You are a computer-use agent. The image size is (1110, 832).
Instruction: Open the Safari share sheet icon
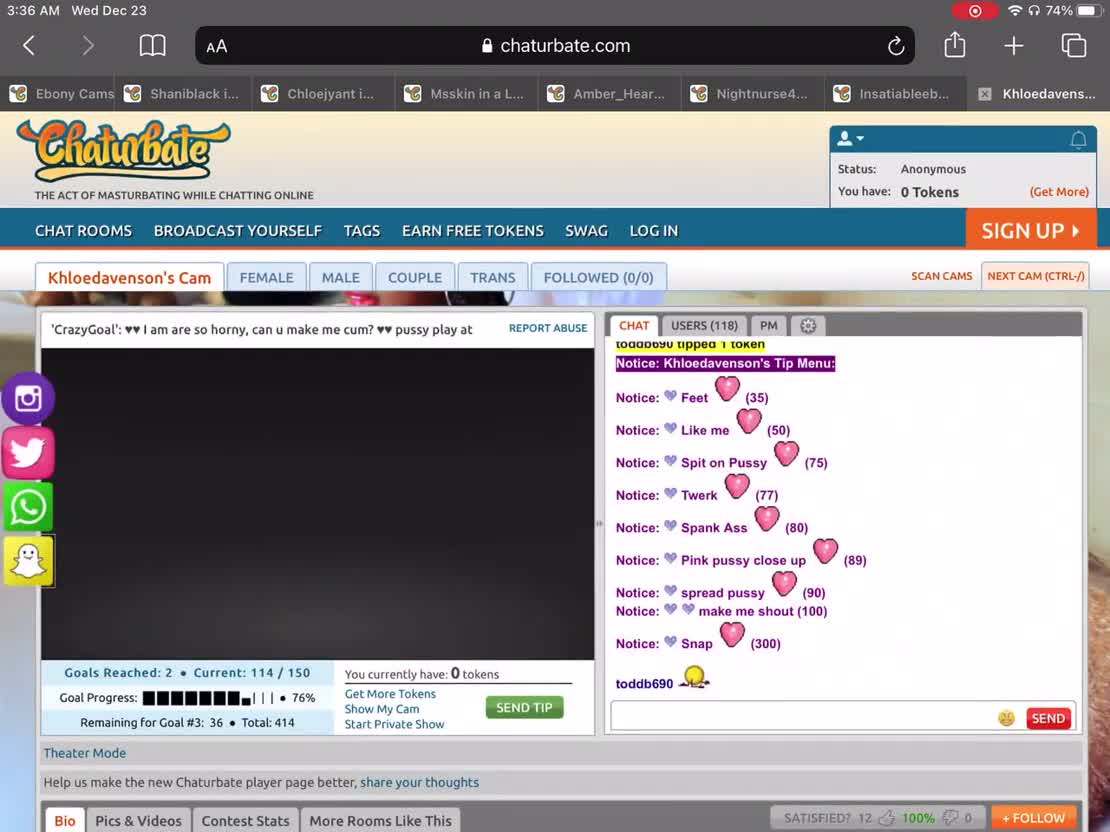(955, 45)
